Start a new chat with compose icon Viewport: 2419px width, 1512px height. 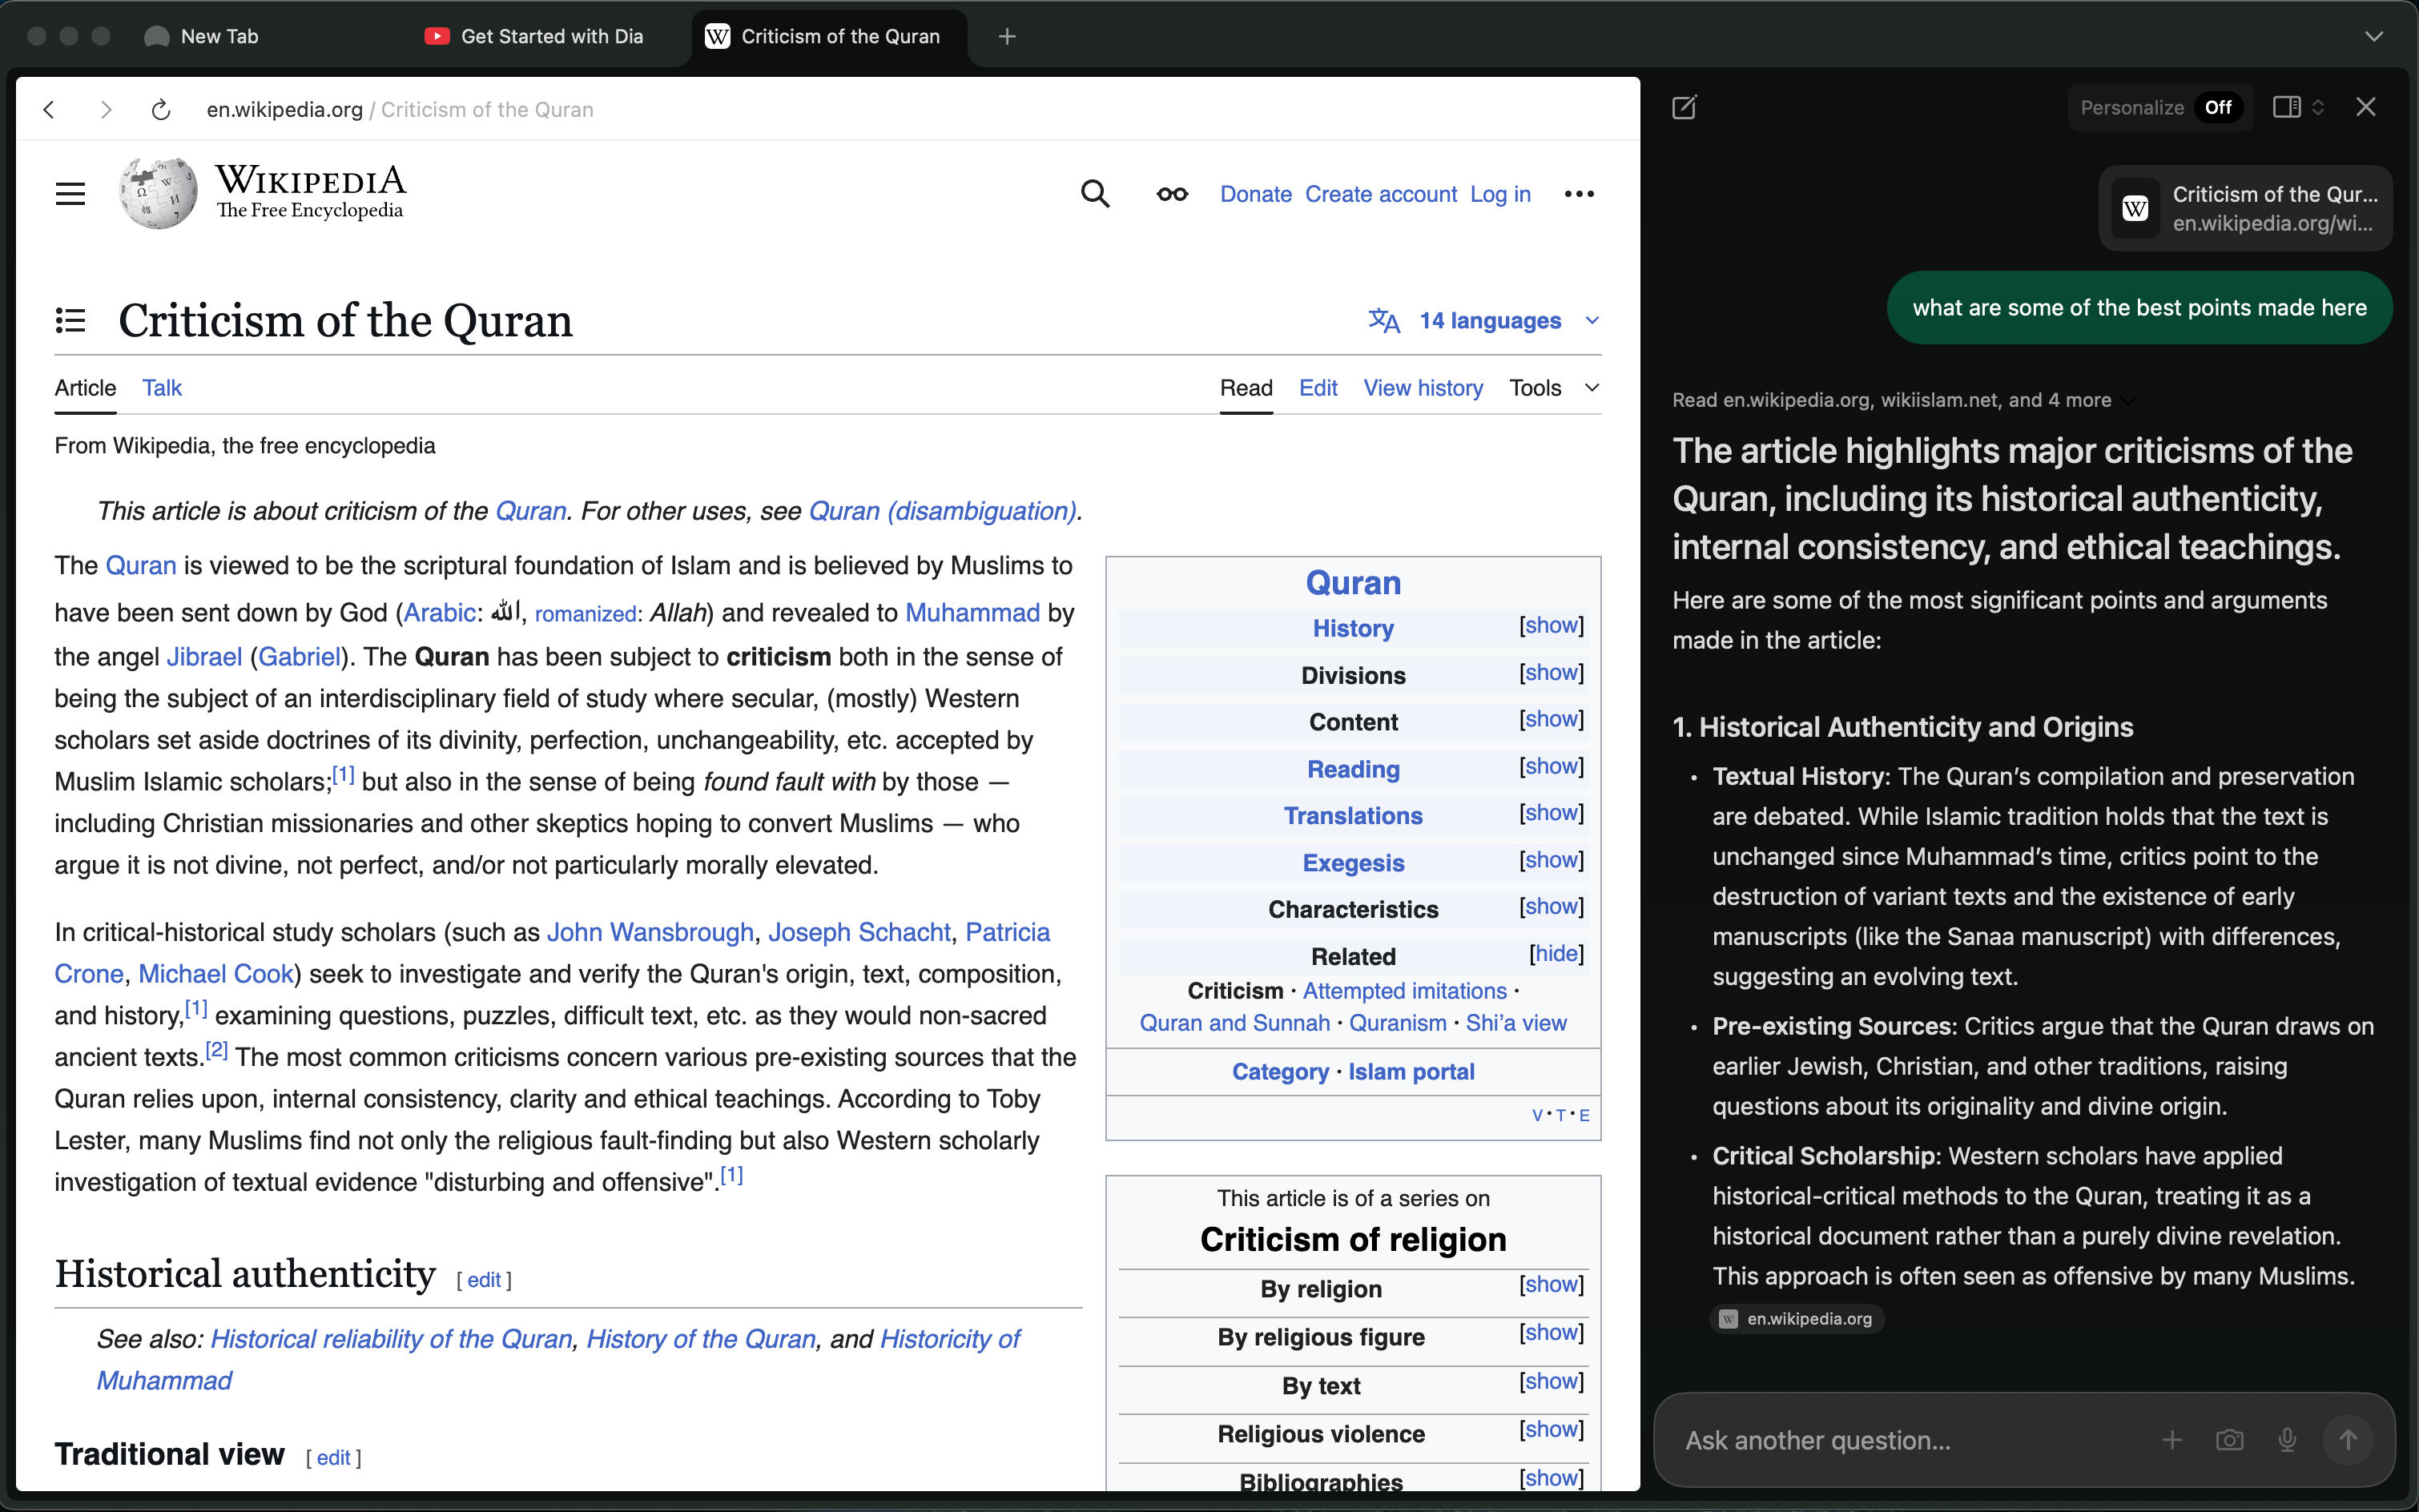click(x=1684, y=107)
